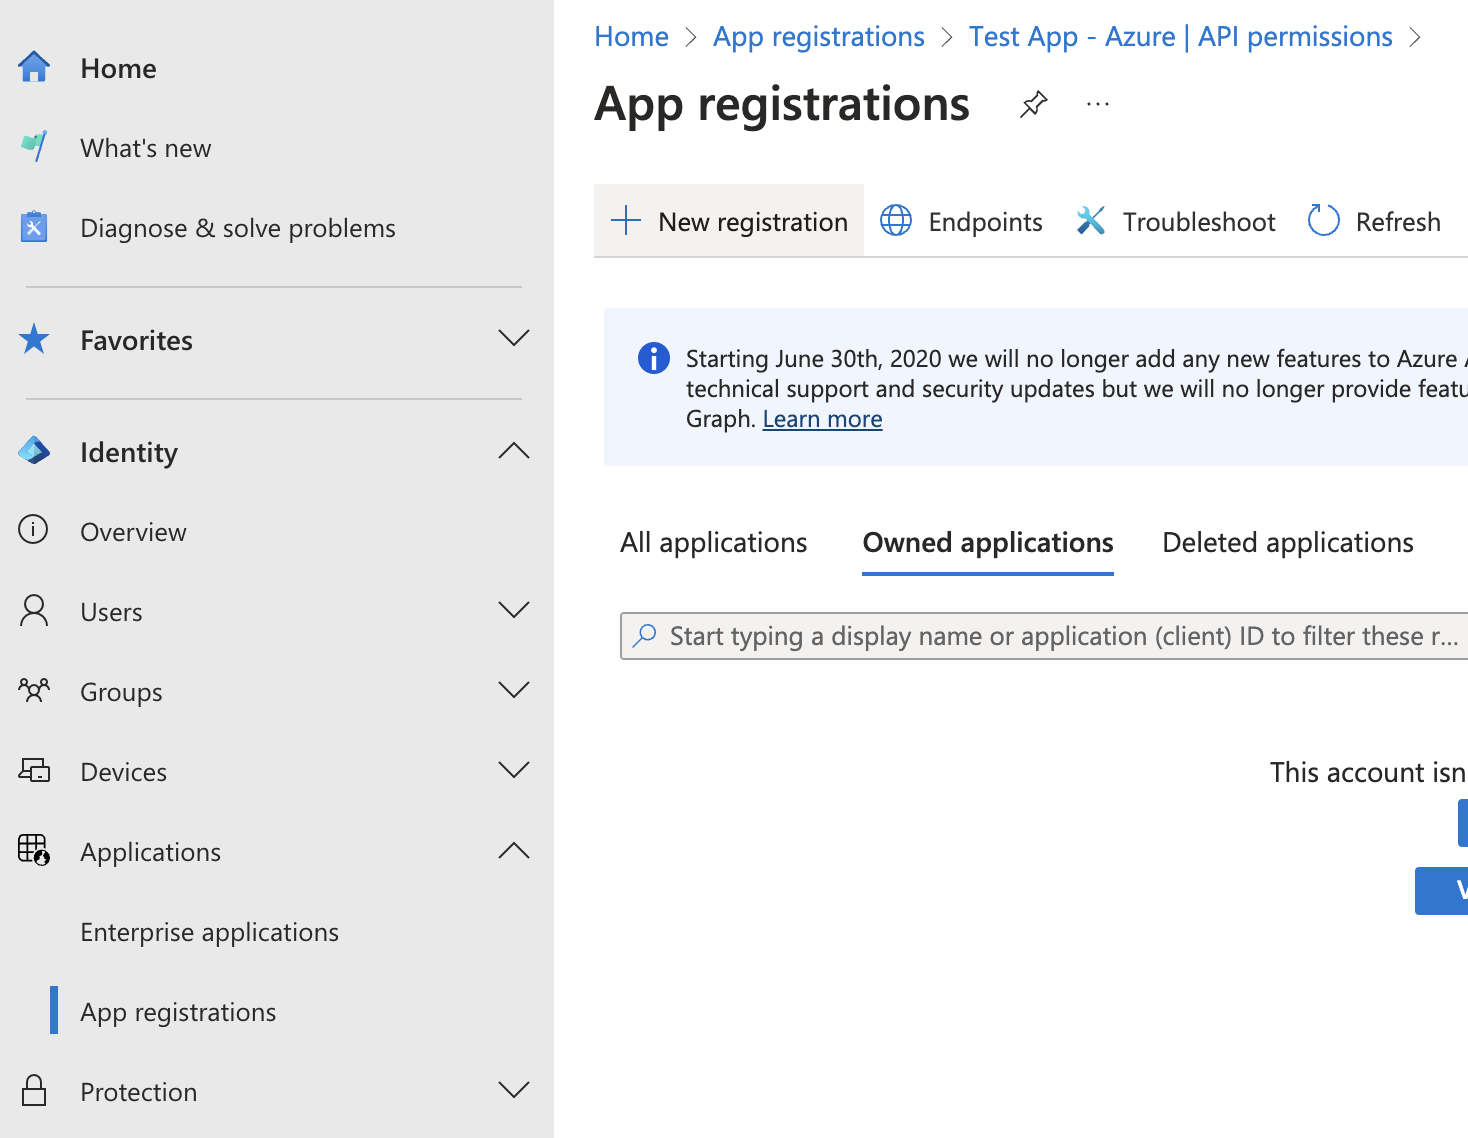Viewport: 1468px width, 1138px height.
Task: Expand the Groups submenu
Action: 513,691
